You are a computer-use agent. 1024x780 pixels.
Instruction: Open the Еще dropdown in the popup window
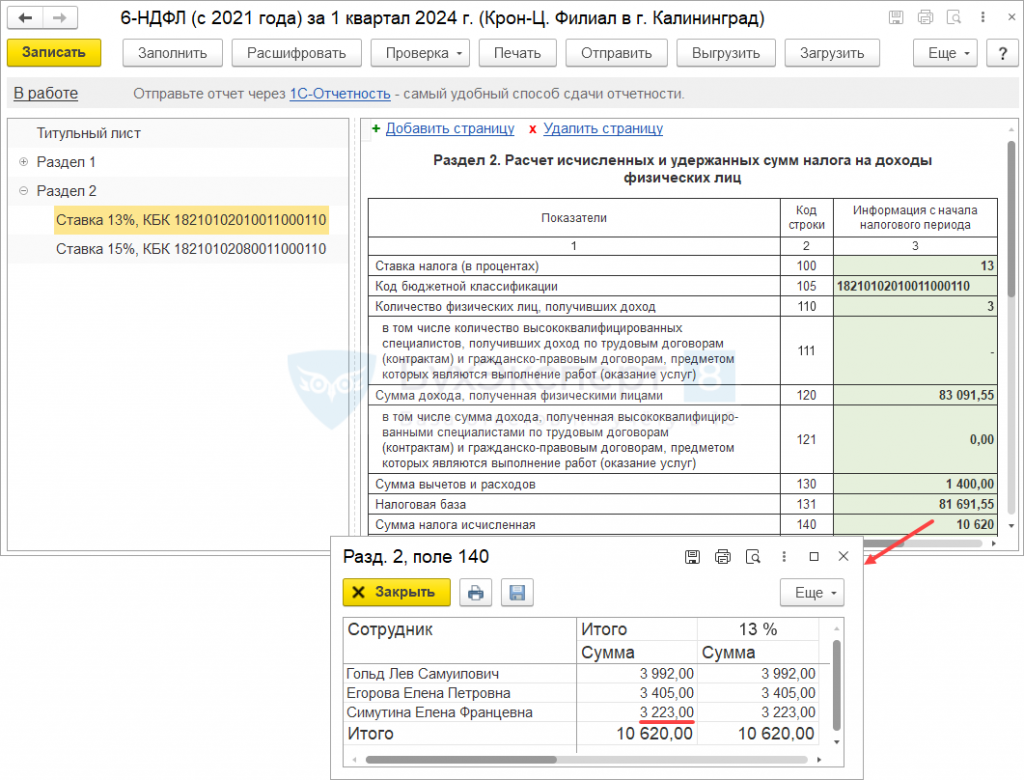812,592
